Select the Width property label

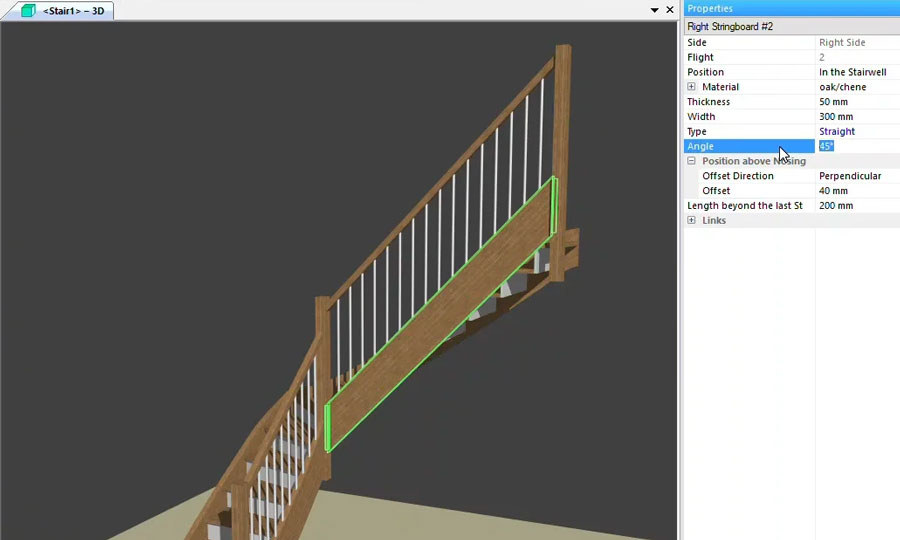click(x=701, y=116)
